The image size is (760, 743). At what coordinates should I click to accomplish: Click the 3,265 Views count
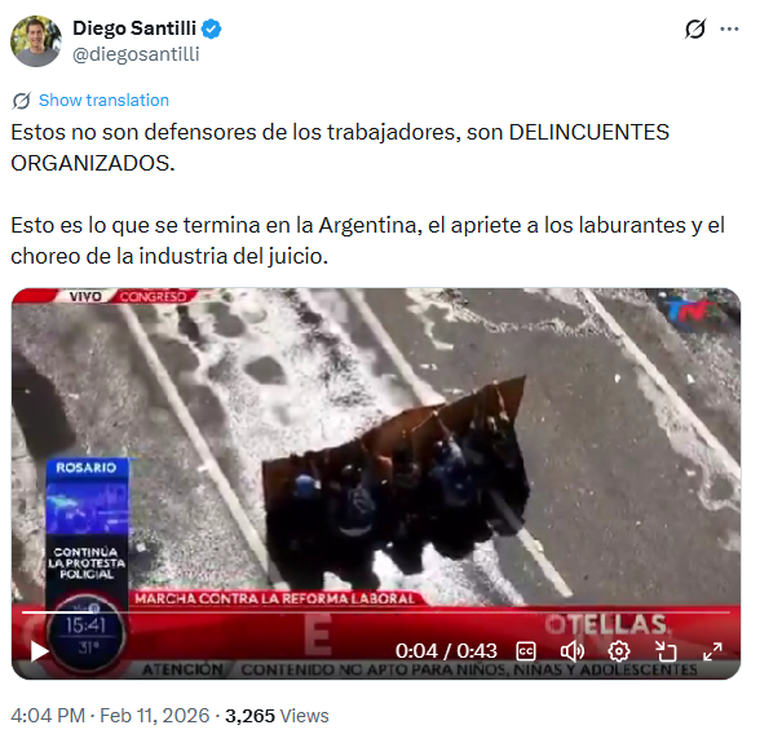277,715
